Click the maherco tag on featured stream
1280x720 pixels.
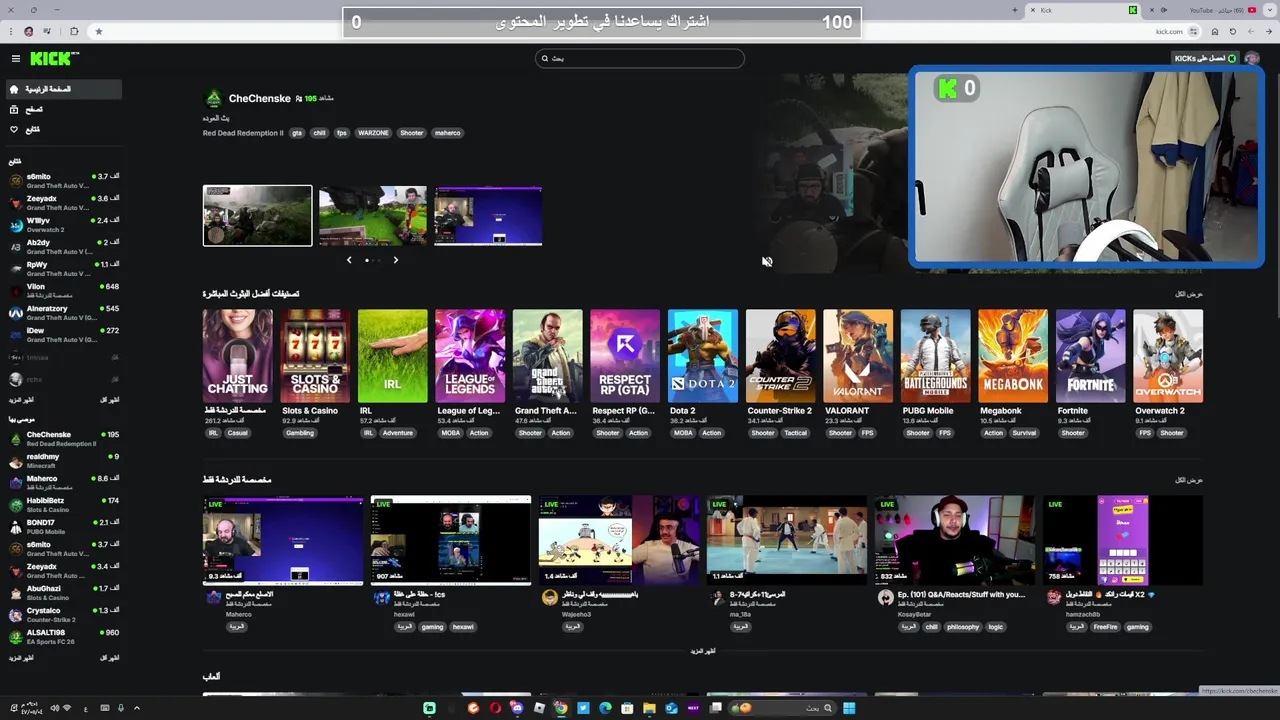[x=447, y=133]
